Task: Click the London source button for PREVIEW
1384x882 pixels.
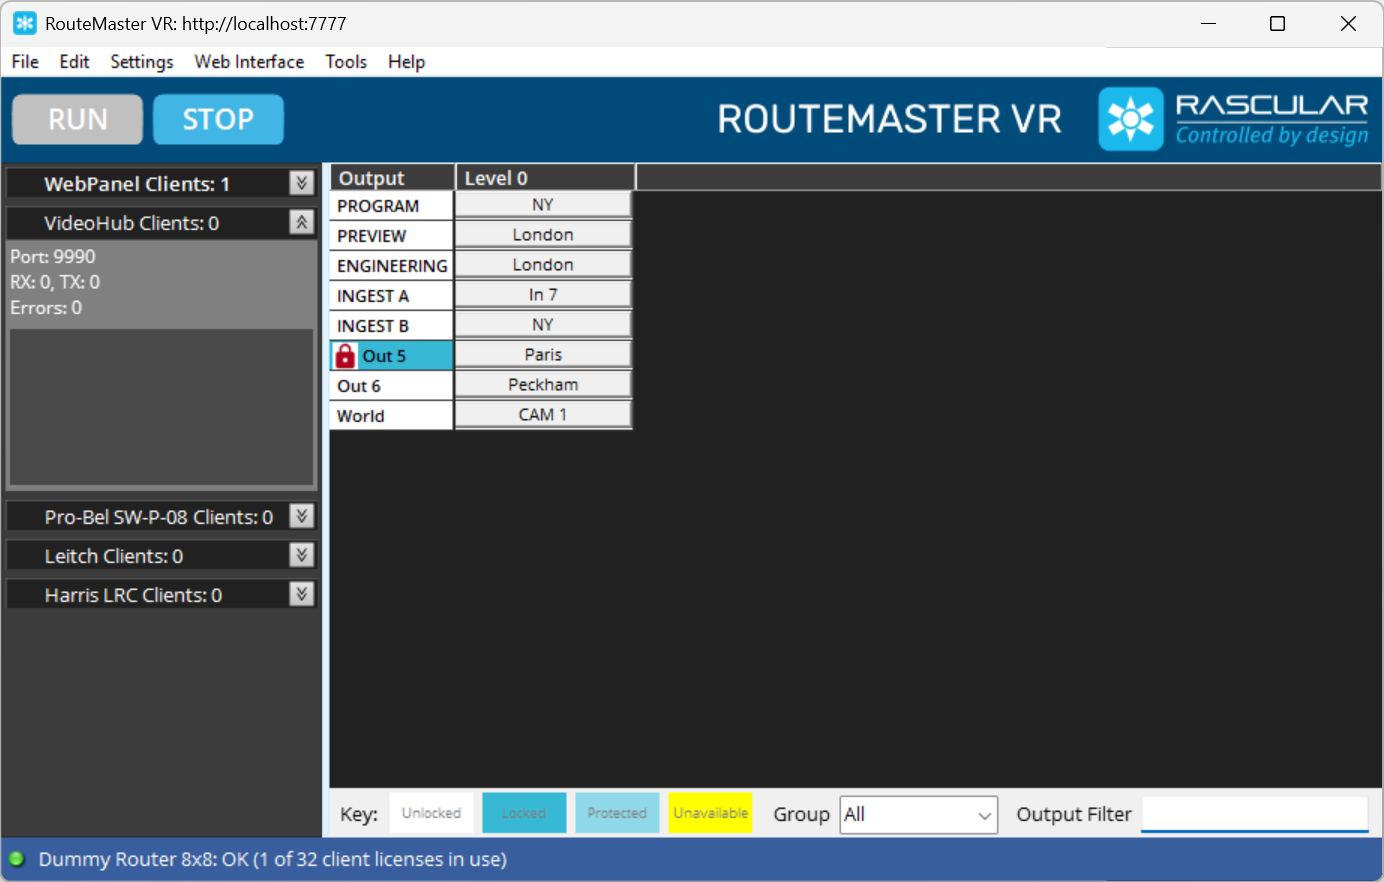Action: (543, 235)
